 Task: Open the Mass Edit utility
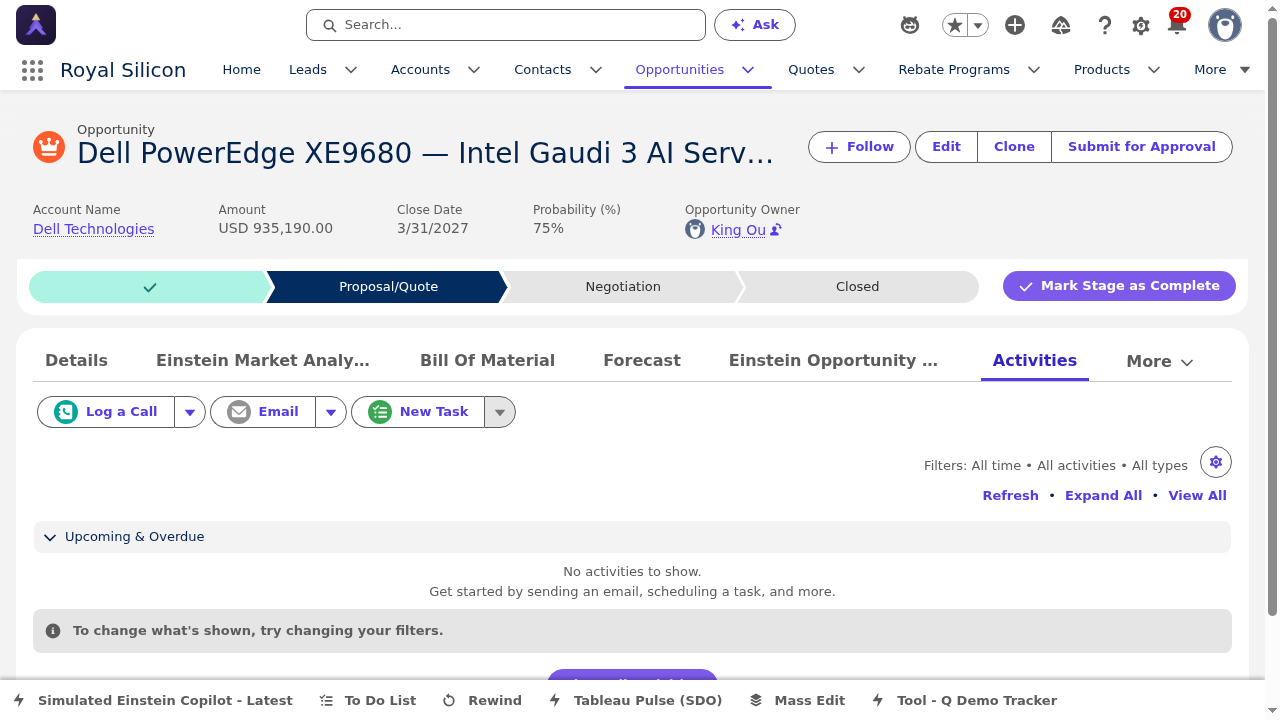point(797,700)
